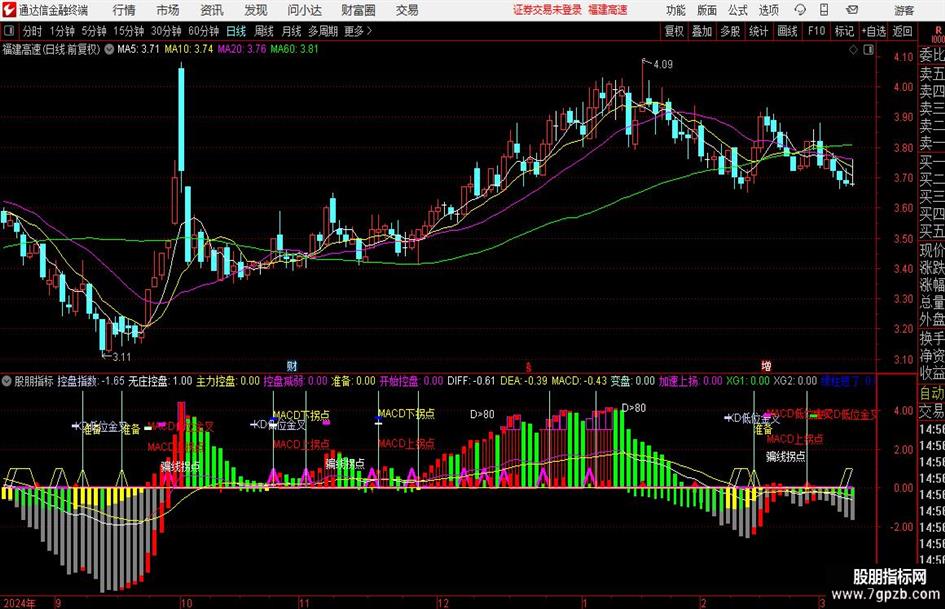The height and width of the screenshot is (609, 945).
Task: Open the 交易 menu
Action: (x=407, y=10)
